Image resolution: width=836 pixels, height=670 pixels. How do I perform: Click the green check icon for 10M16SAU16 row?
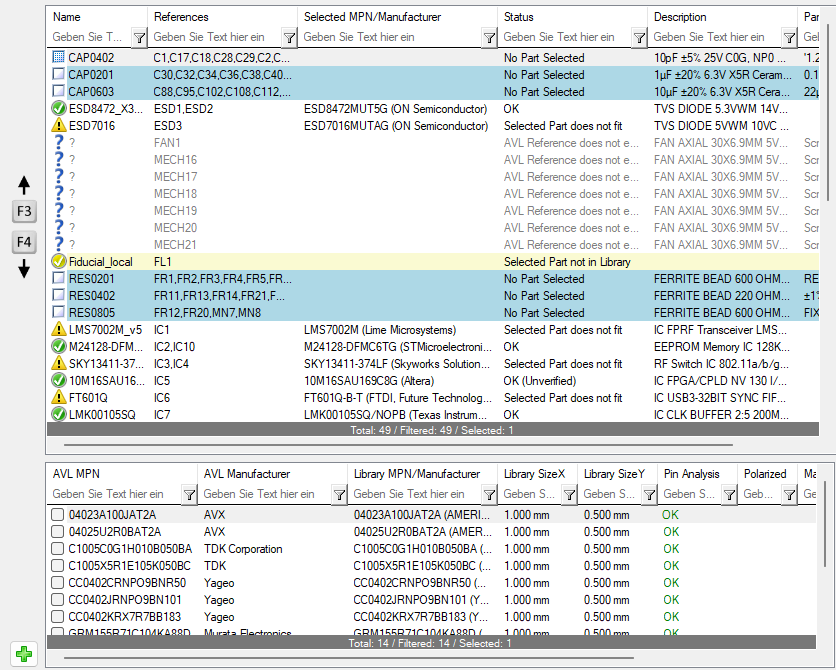(58, 381)
